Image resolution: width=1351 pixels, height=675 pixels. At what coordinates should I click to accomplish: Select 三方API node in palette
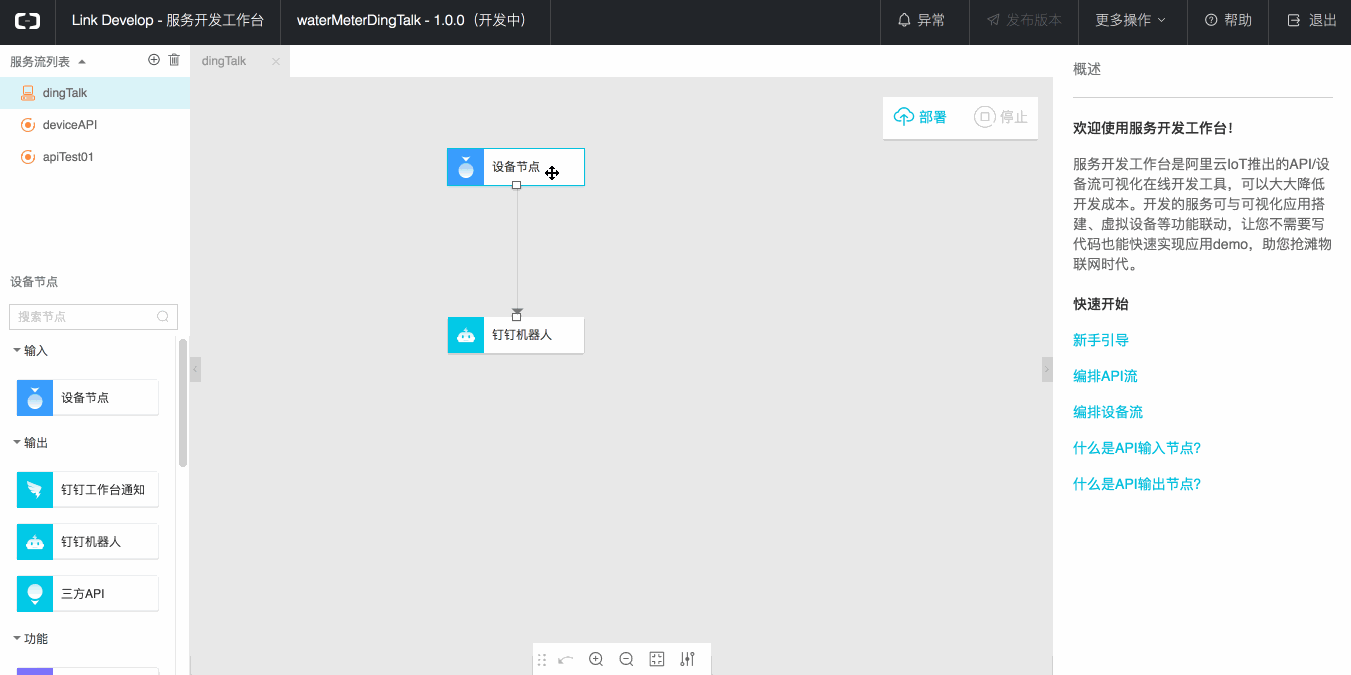(x=88, y=593)
